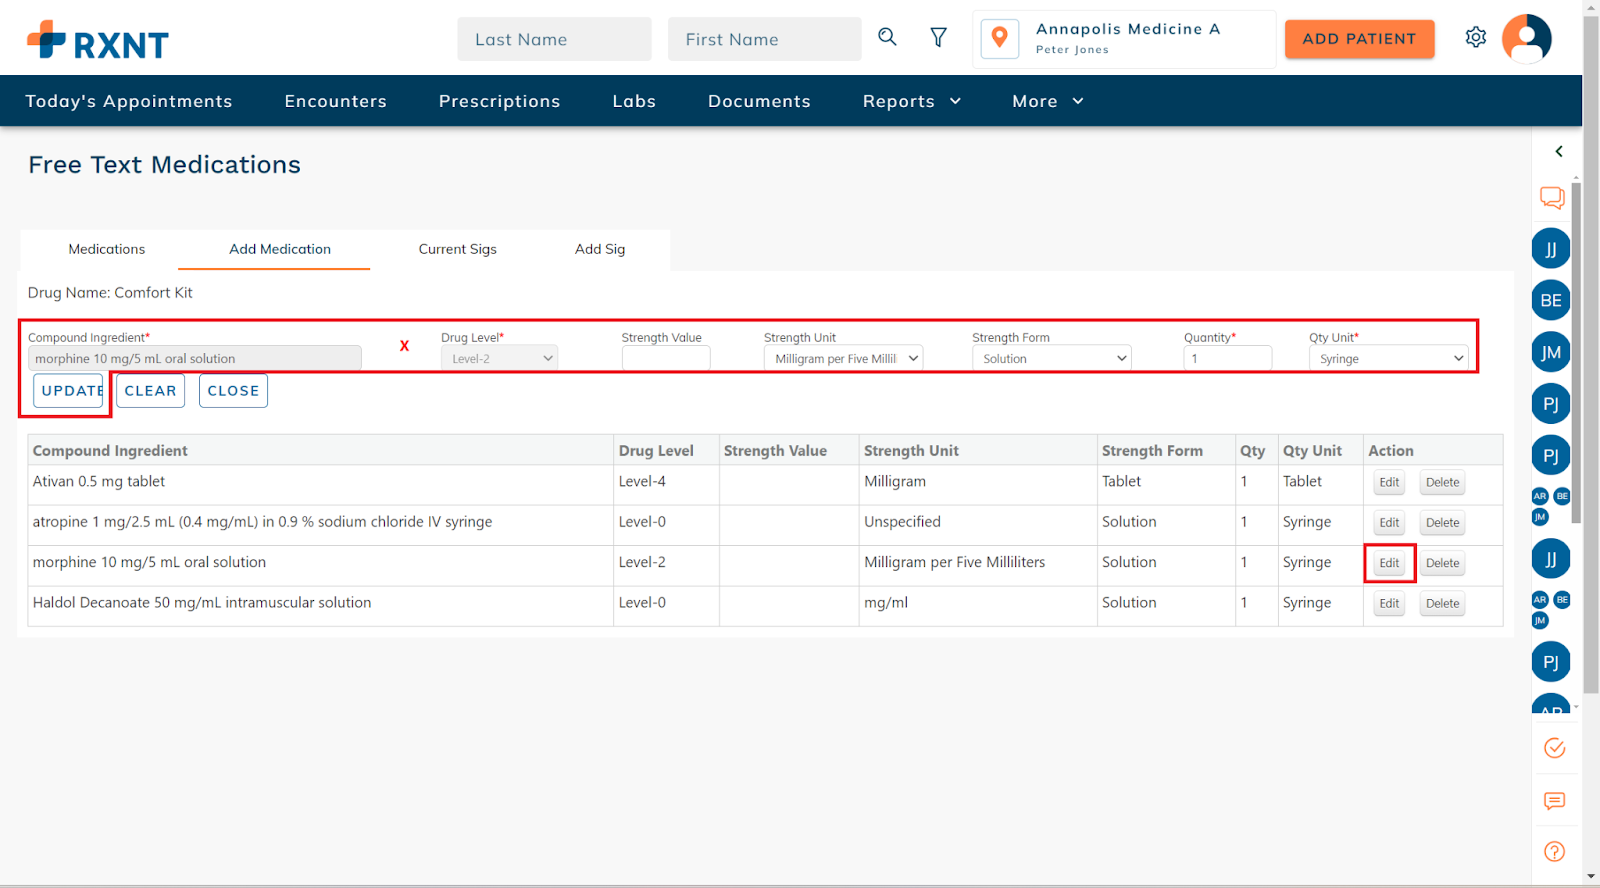This screenshot has height=888, width=1600.
Task: Open the Qty Unit dropdown
Action: coord(1388,359)
